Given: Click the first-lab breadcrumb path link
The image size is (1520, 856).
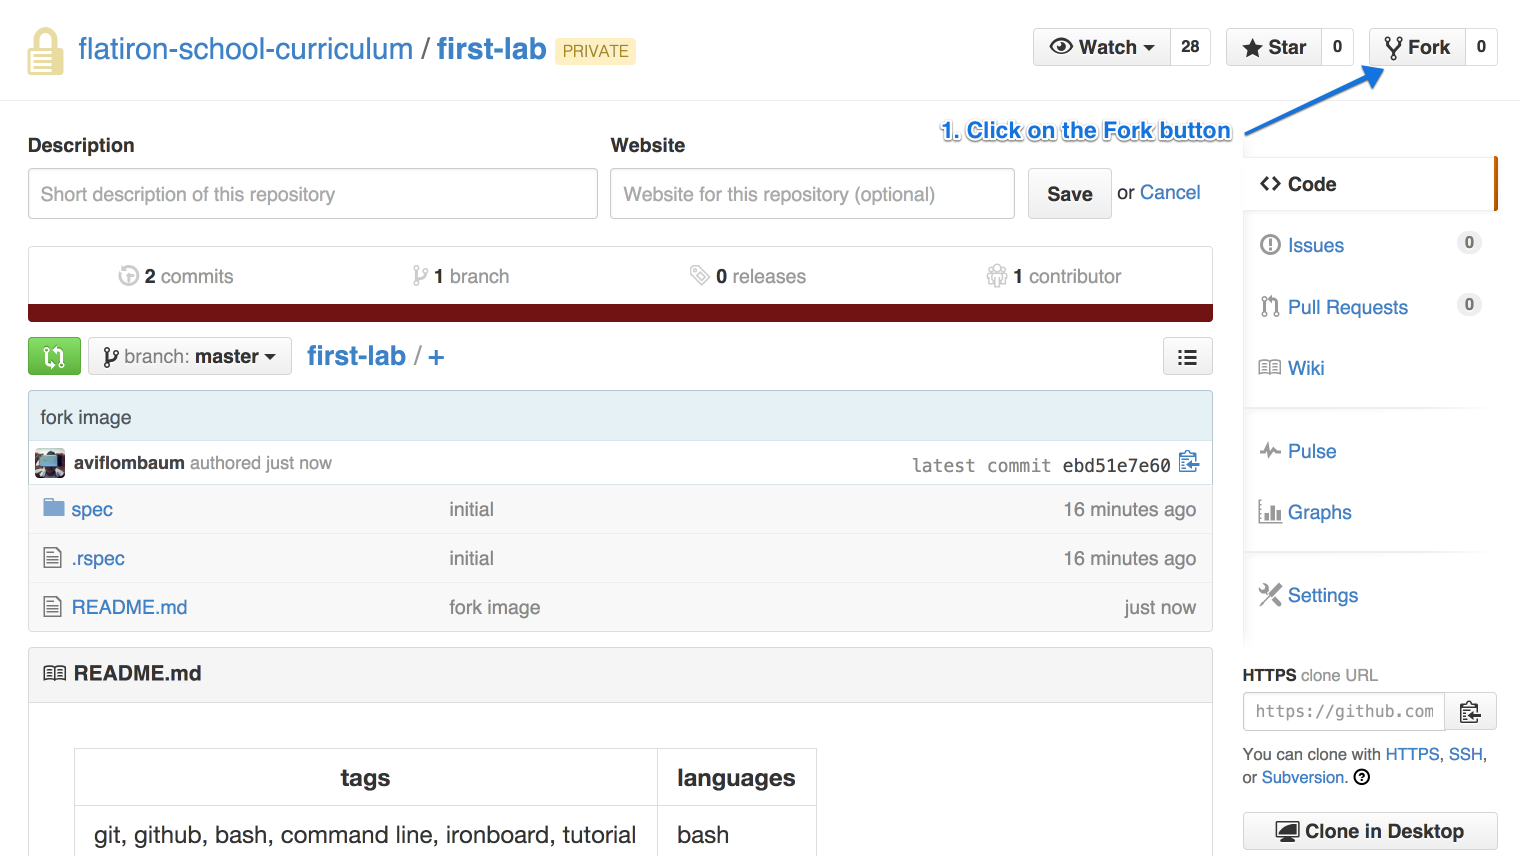Looking at the screenshot, I should [356, 356].
